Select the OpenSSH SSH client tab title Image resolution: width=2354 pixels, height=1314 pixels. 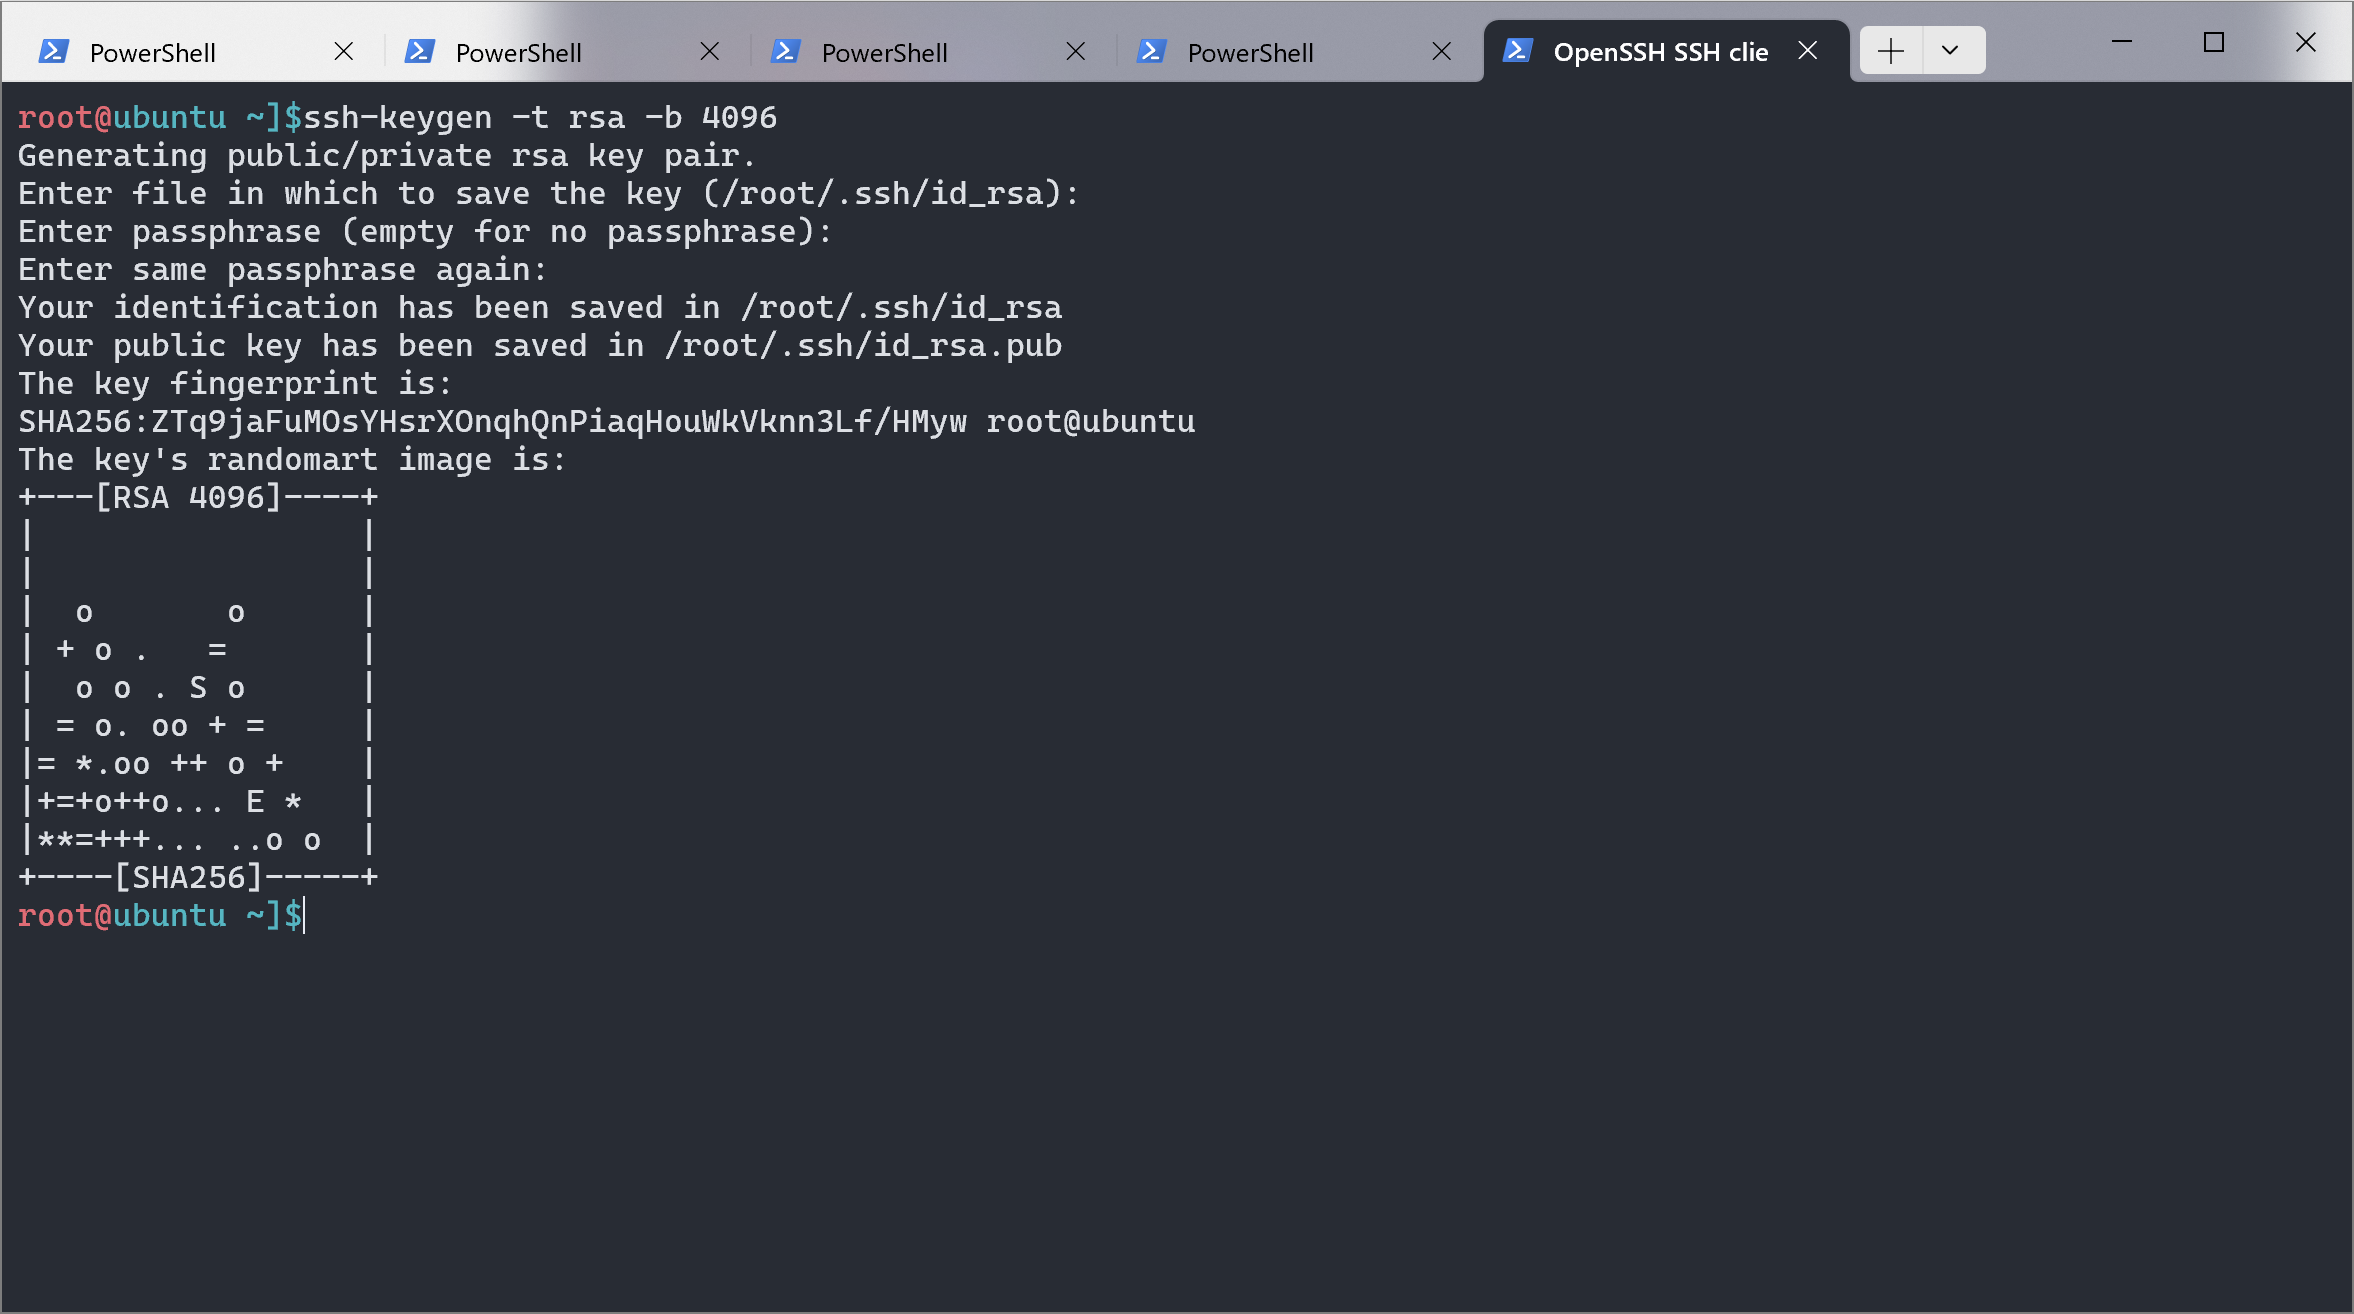click(x=1660, y=52)
